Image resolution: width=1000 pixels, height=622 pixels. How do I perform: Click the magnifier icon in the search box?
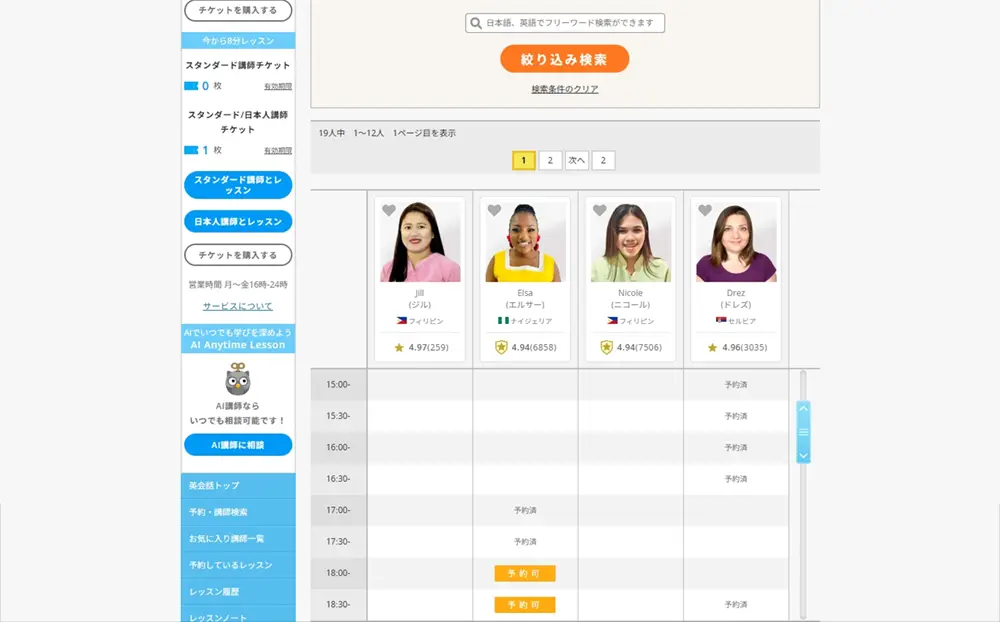476,23
